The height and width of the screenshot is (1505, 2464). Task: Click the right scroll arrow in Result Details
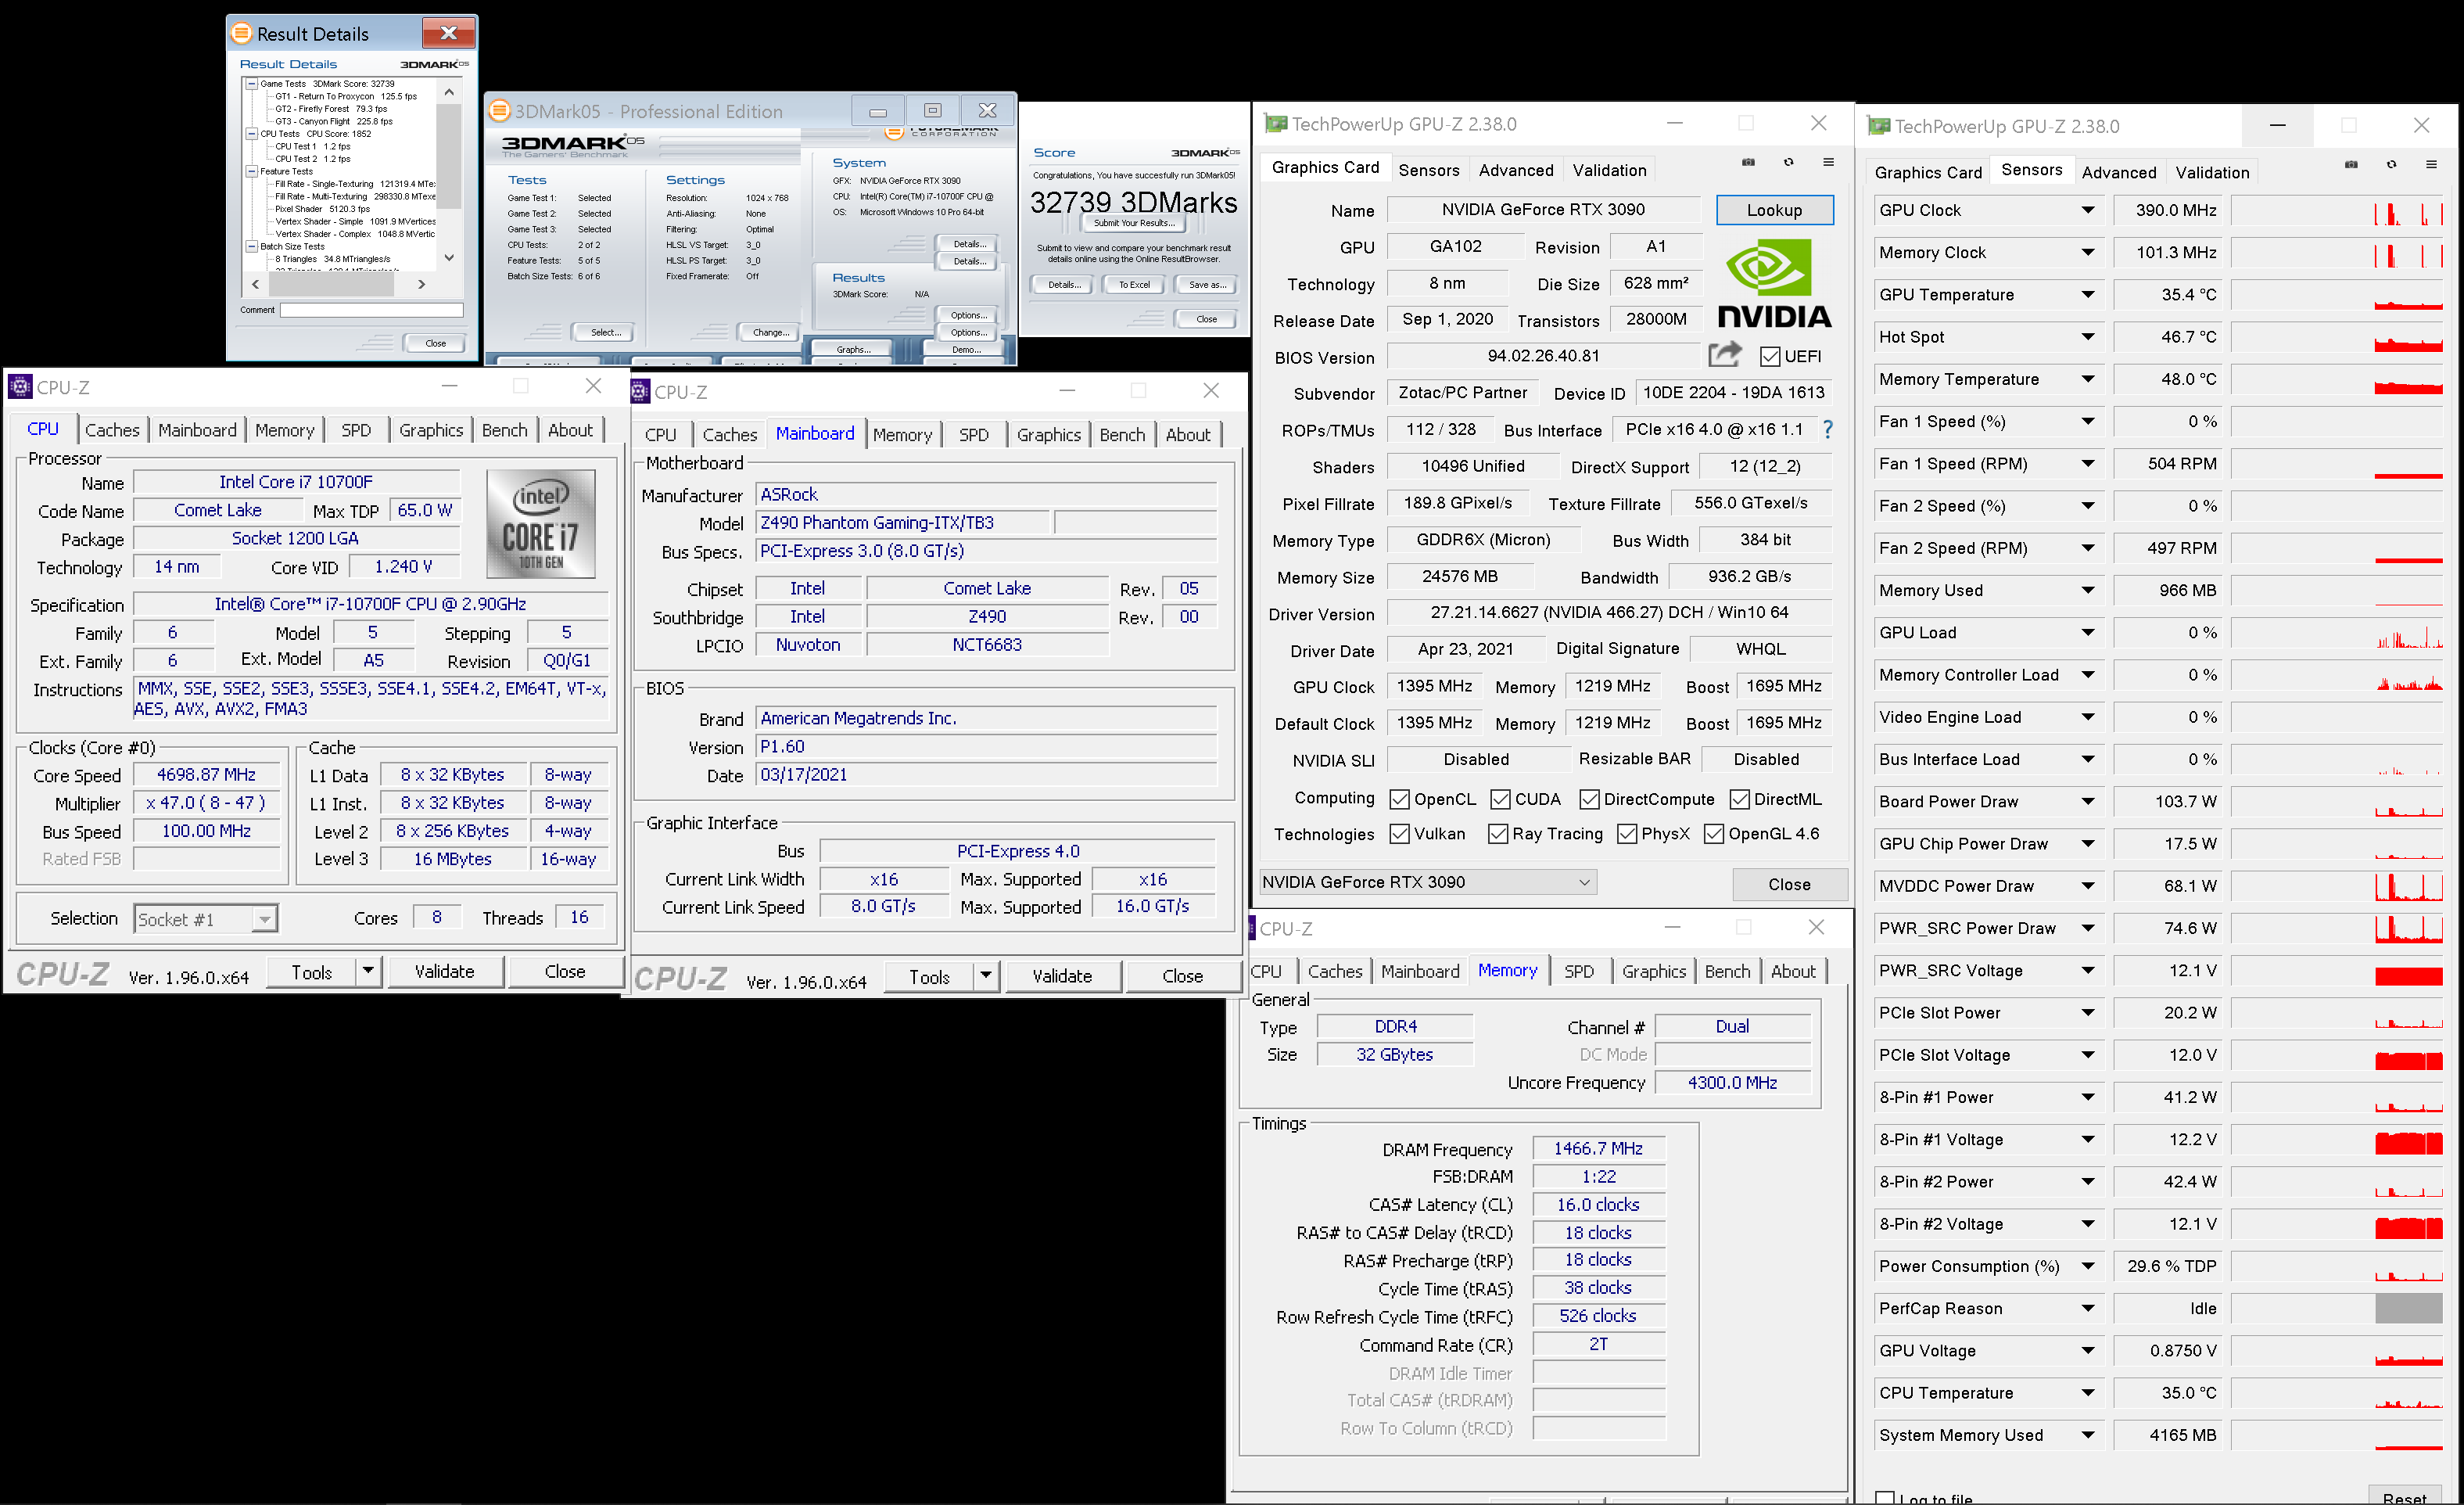[x=422, y=284]
